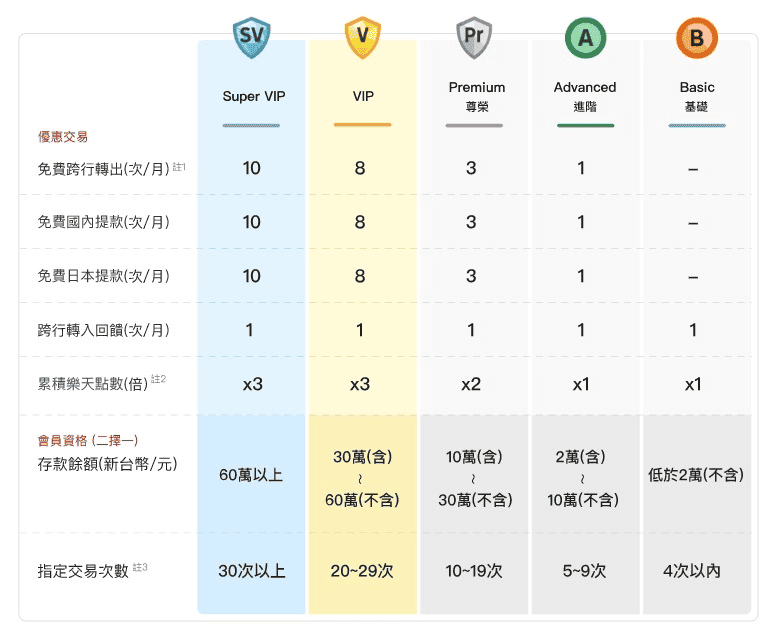Screen dimensions: 771x632
Task: Click the gold V shield badge
Action: 362,37
